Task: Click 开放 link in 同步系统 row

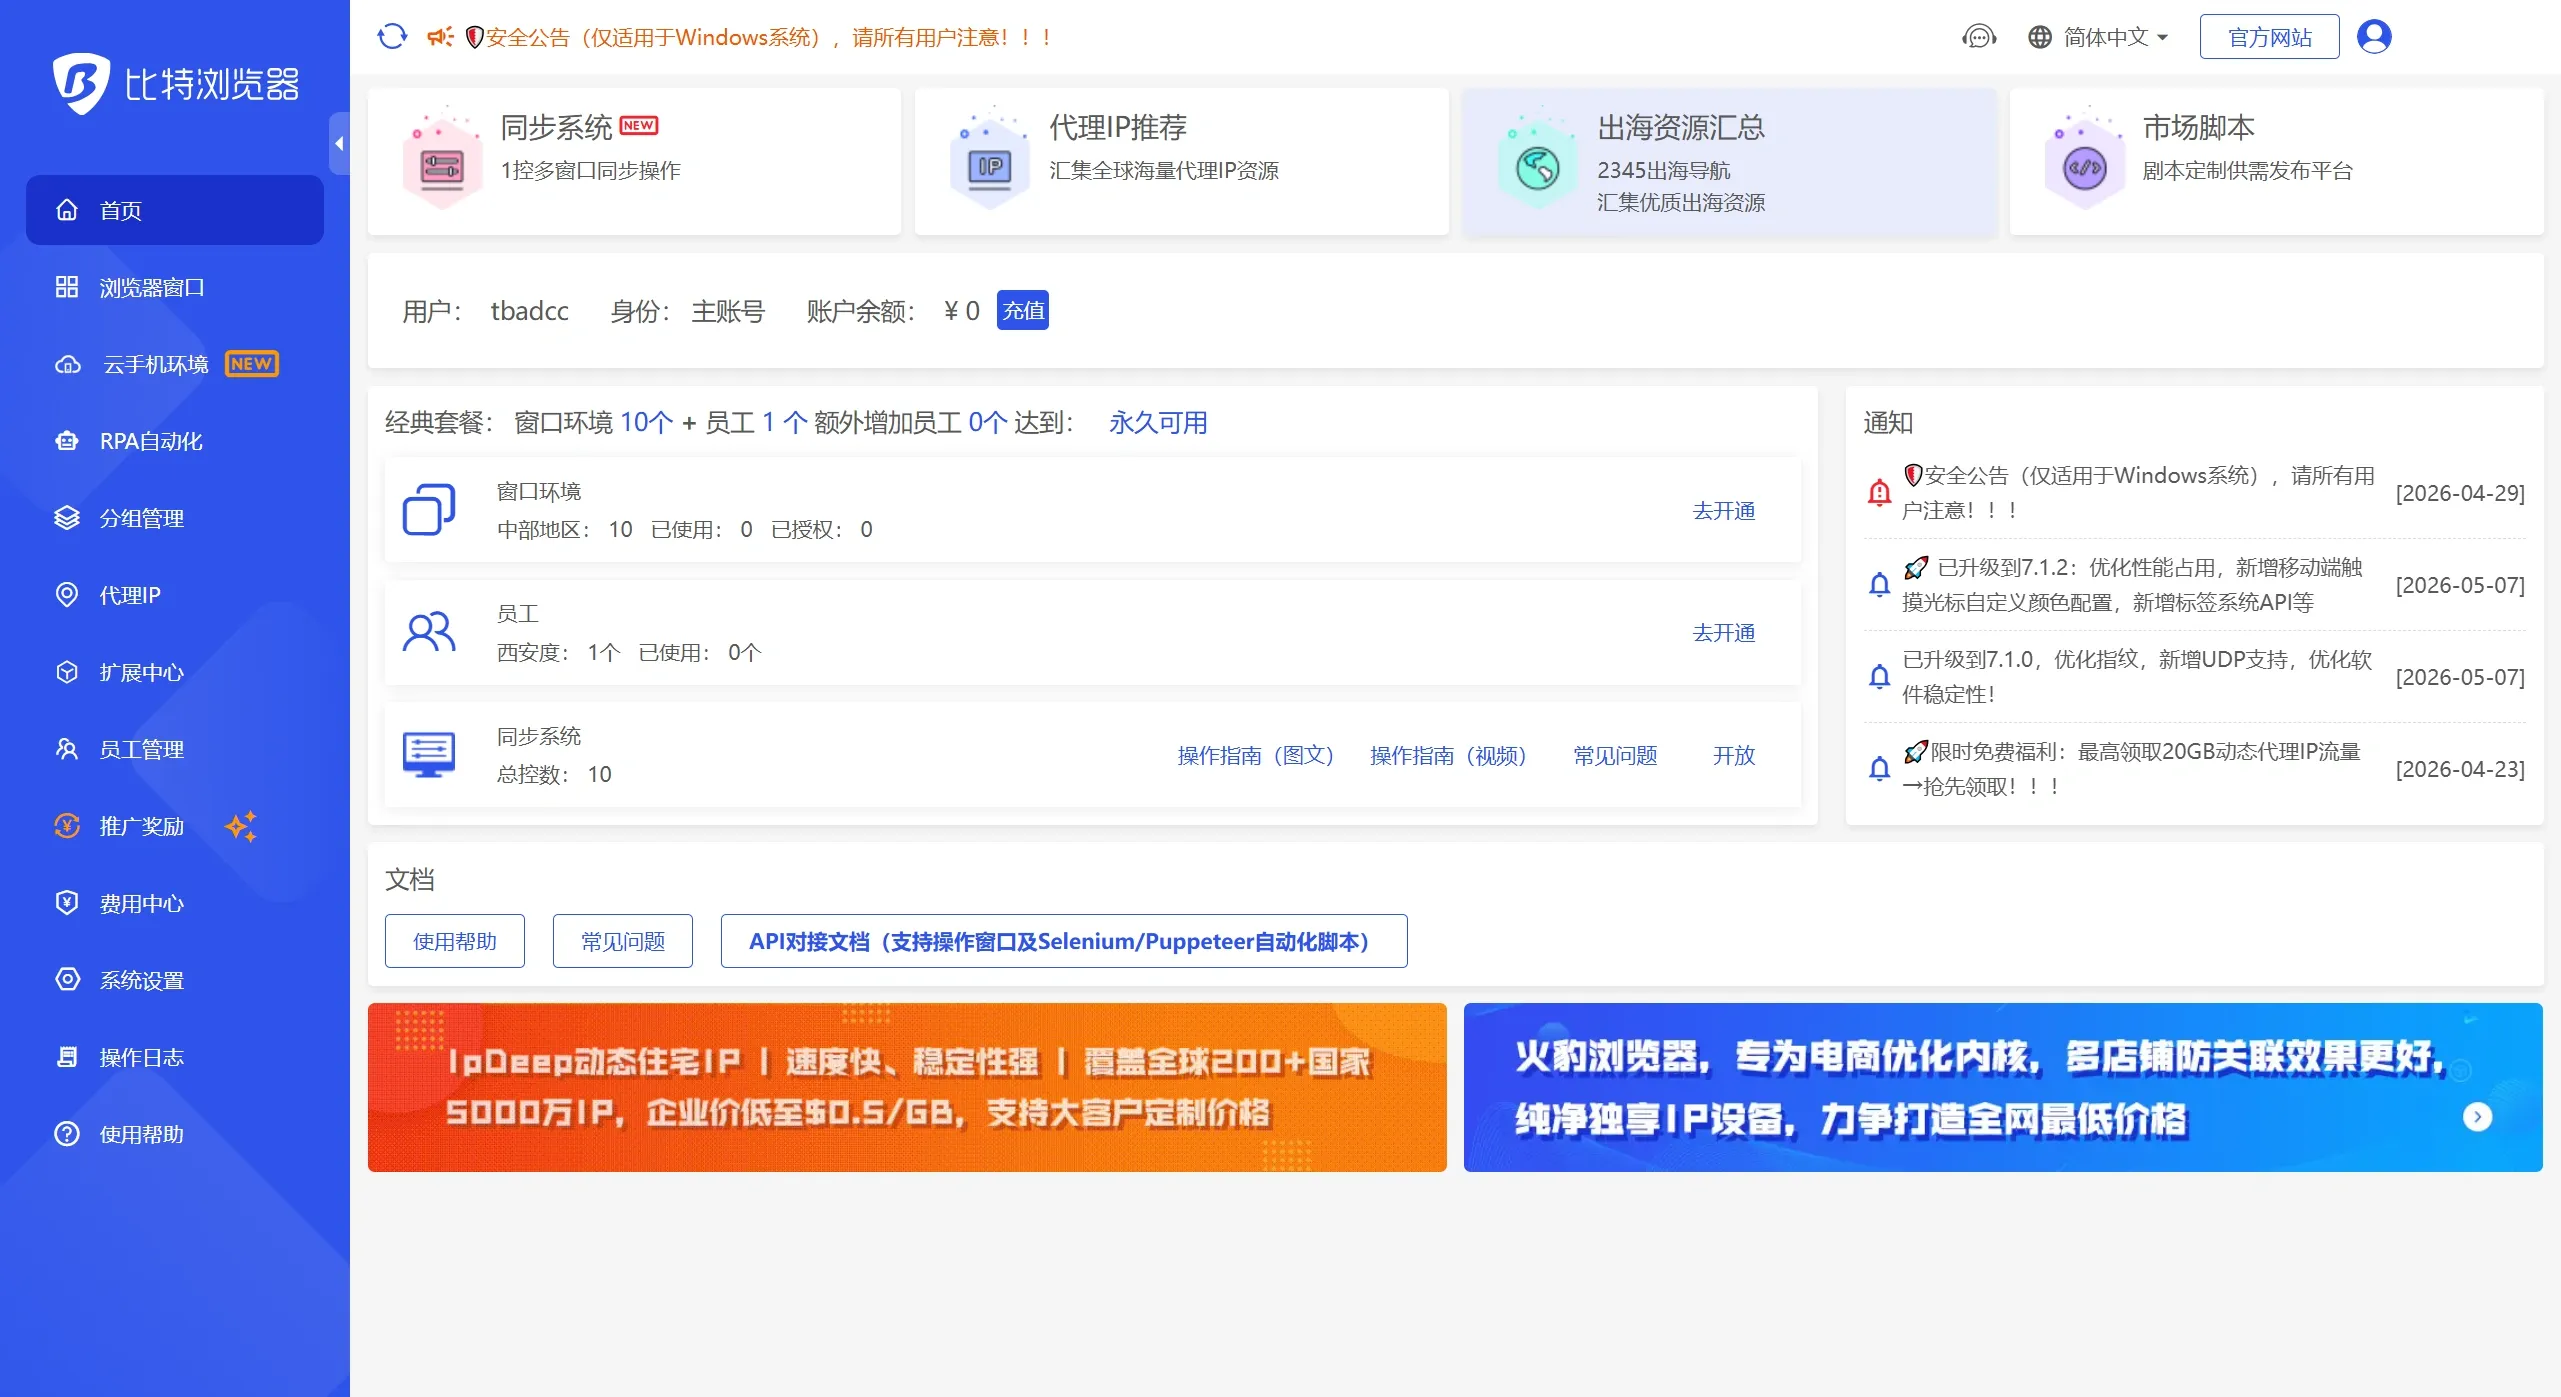Action: click(x=1734, y=755)
